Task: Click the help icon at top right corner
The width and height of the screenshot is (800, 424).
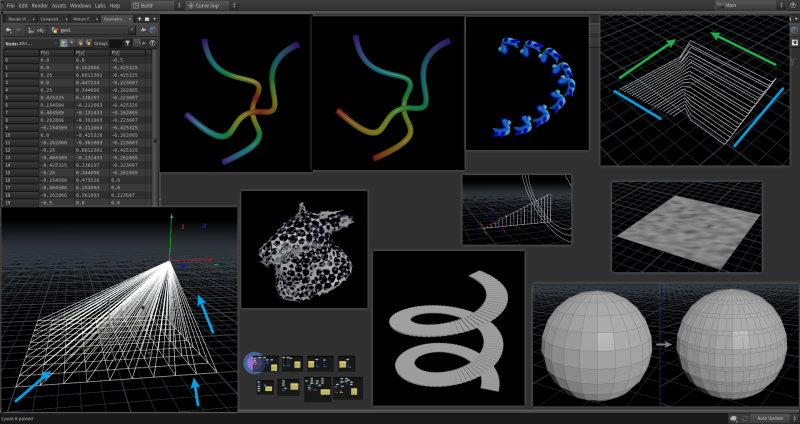Action: [791, 6]
